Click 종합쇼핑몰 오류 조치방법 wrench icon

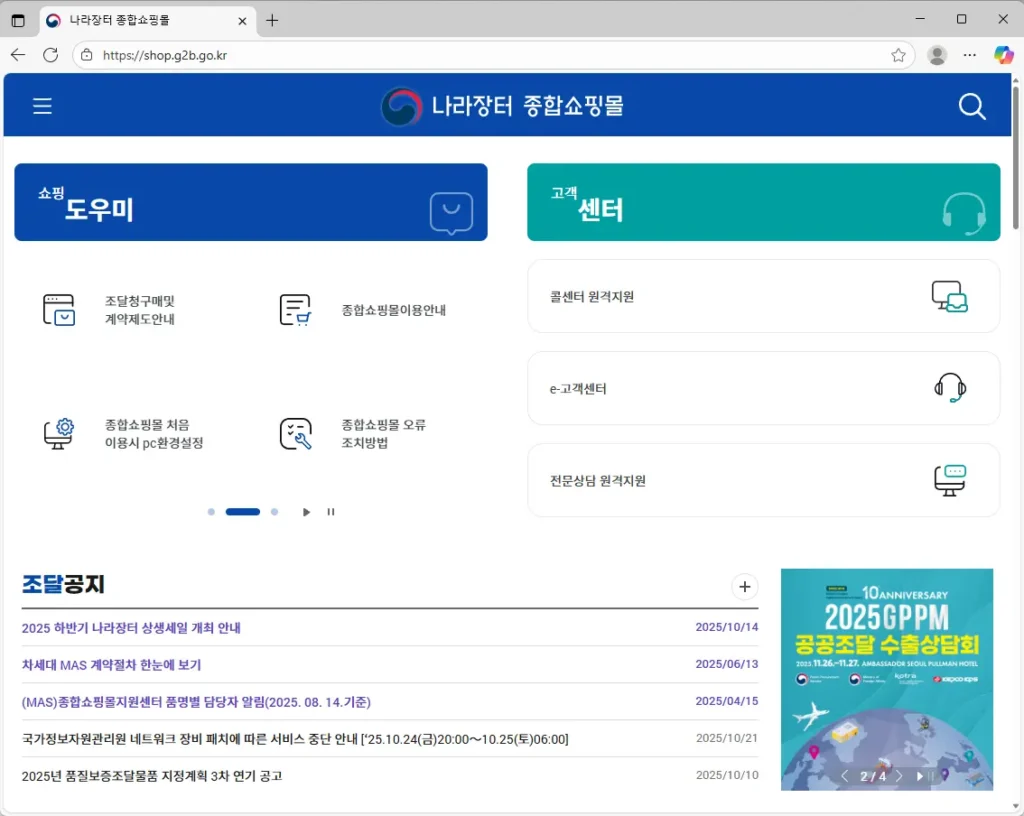(x=295, y=433)
